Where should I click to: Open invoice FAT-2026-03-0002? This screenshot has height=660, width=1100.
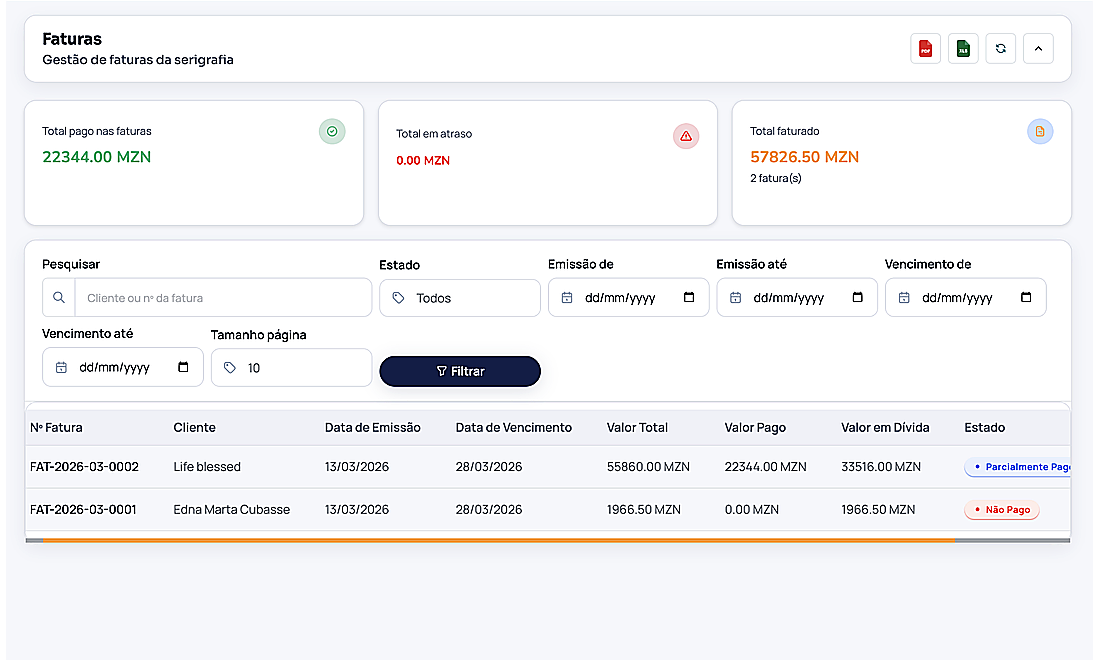coord(85,467)
